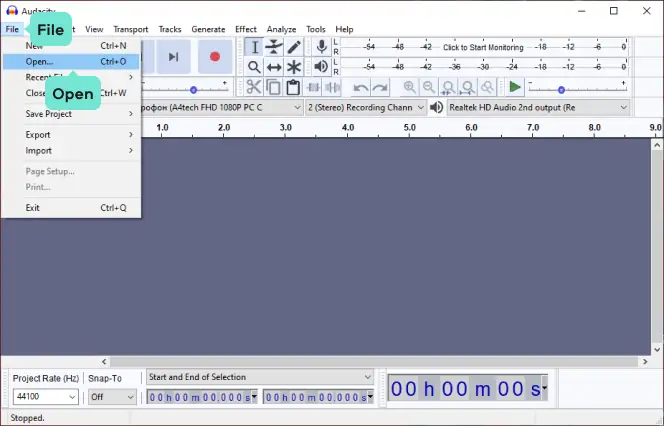Open the Tools menu
The width and height of the screenshot is (664, 426).
(x=316, y=29)
